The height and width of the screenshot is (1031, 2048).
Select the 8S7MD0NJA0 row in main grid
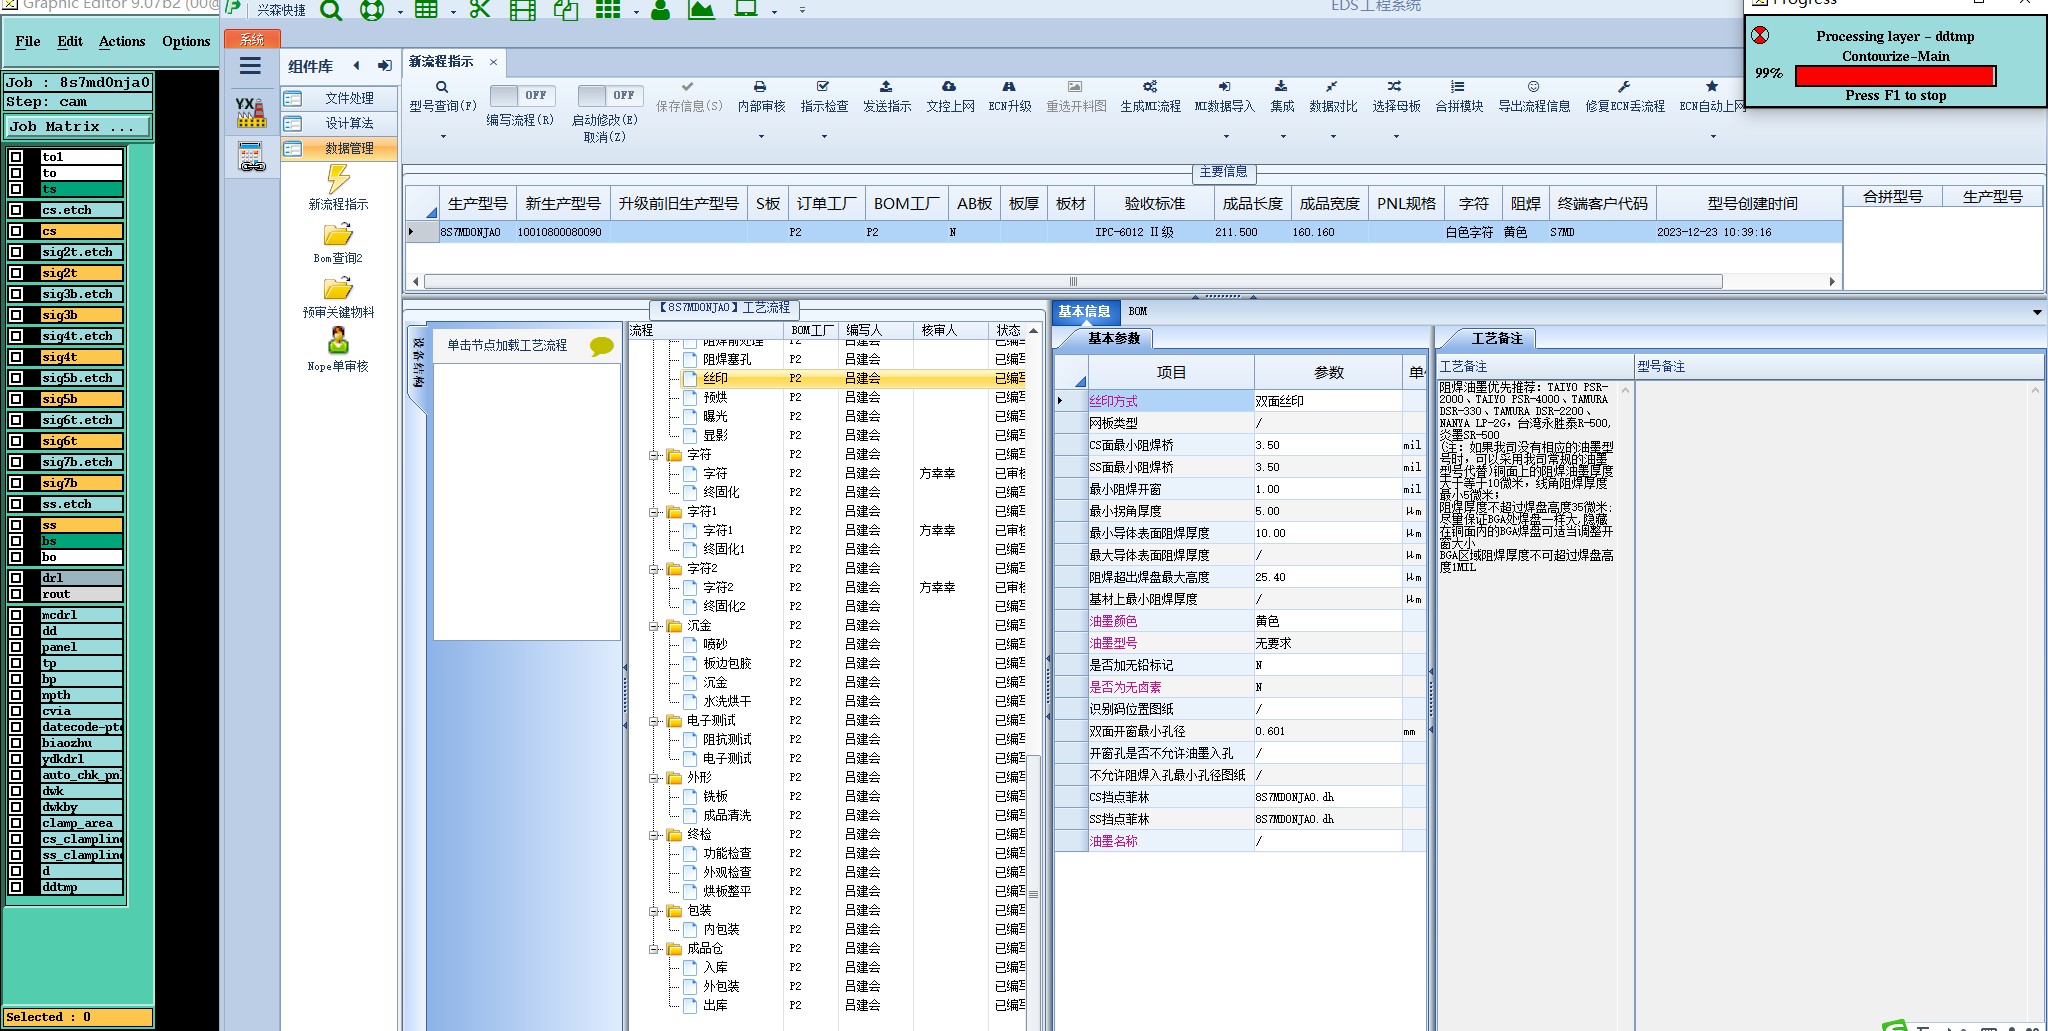coord(1124,232)
